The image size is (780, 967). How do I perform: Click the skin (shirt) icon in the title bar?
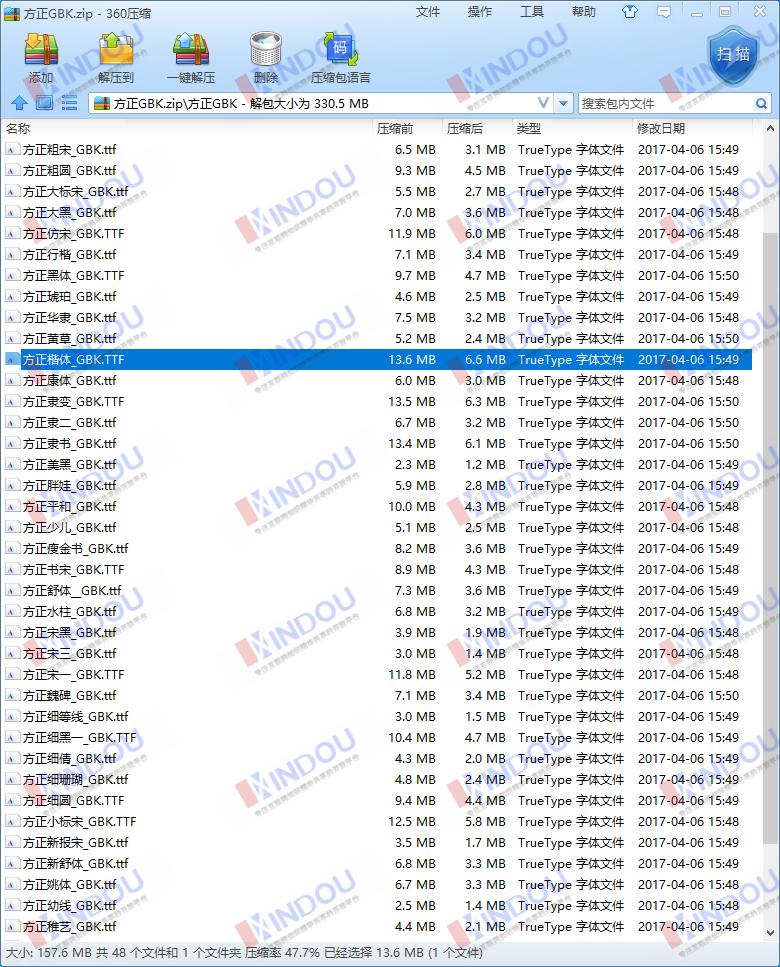point(629,12)
